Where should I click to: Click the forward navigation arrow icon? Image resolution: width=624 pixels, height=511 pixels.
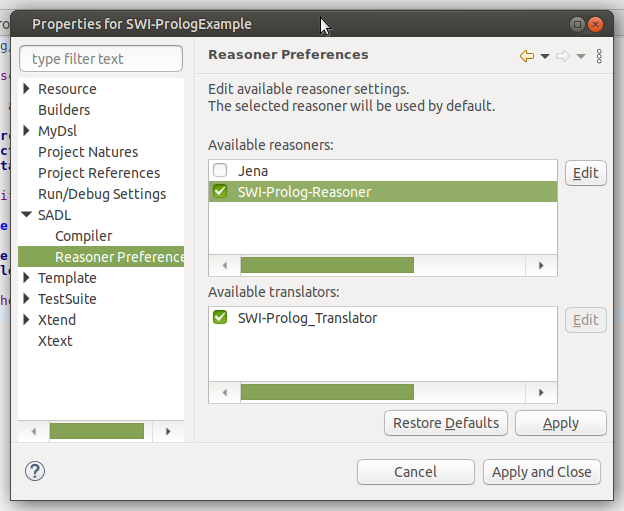click(563, 56)
